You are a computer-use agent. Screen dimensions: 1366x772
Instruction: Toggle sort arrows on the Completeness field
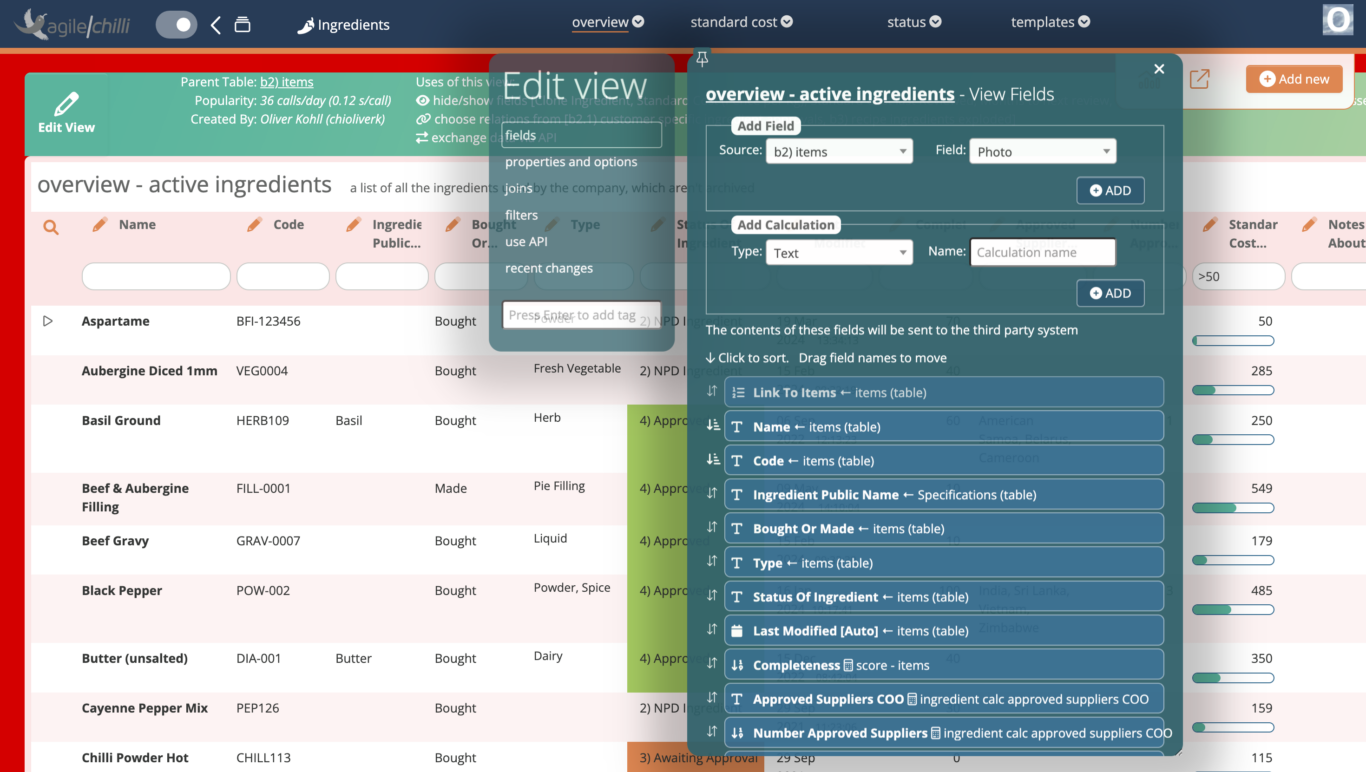[x=710, y=664]
